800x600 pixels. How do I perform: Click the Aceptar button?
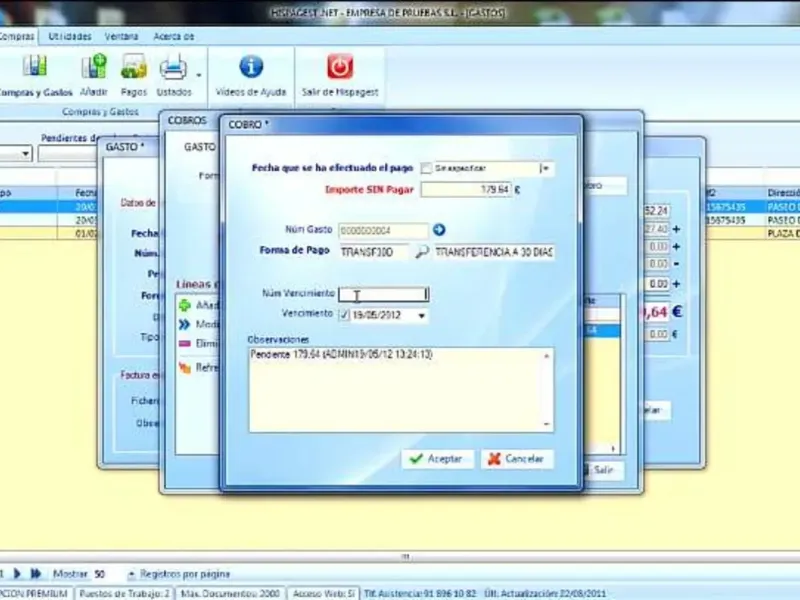pos(438,459)
